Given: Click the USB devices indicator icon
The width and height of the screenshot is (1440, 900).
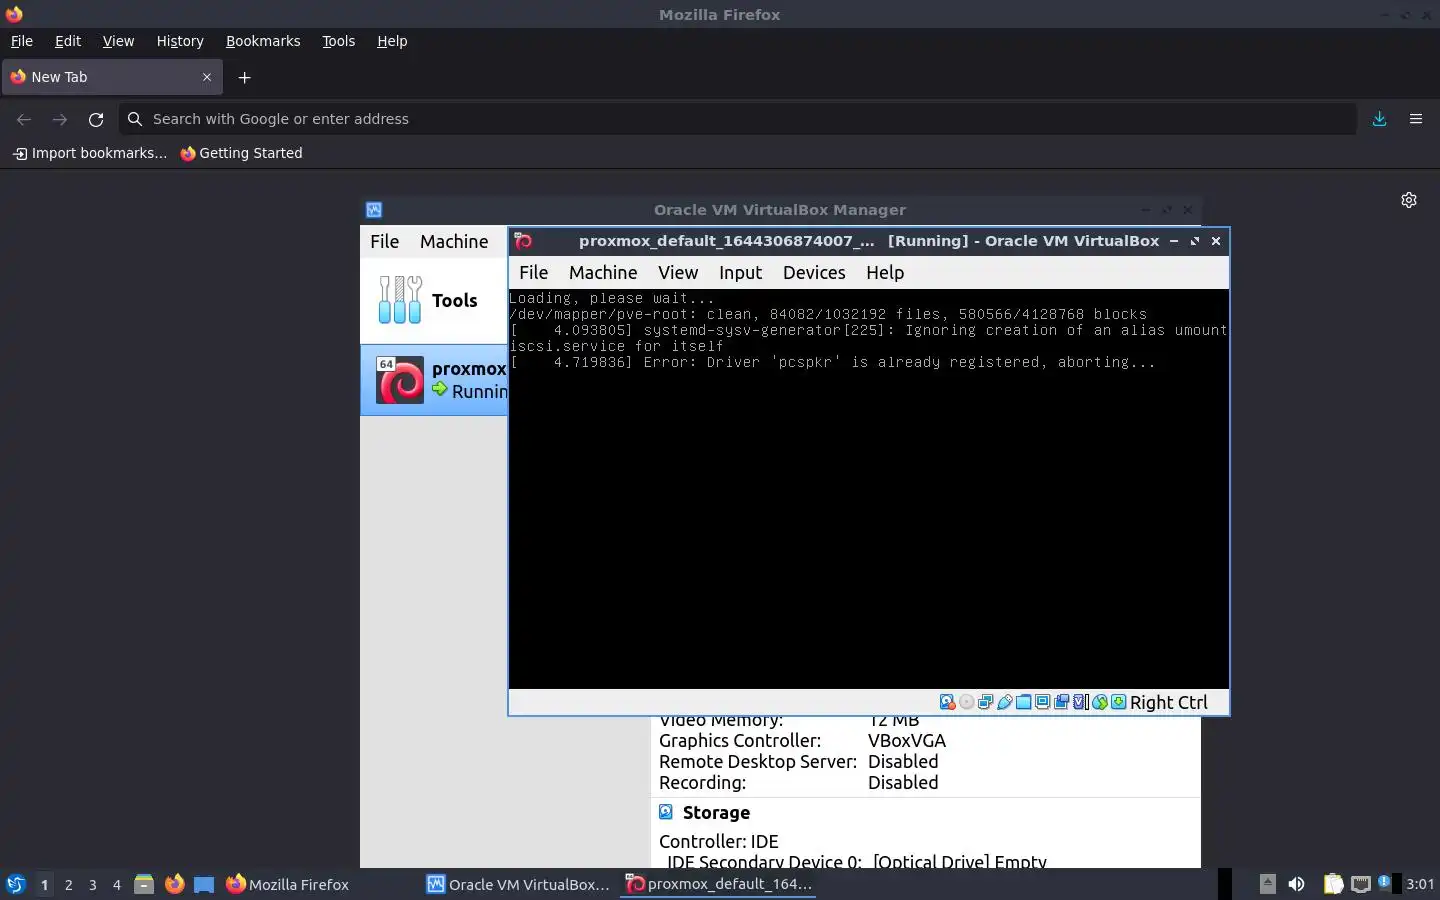Looking at the screenshot, I should 1005,702.
